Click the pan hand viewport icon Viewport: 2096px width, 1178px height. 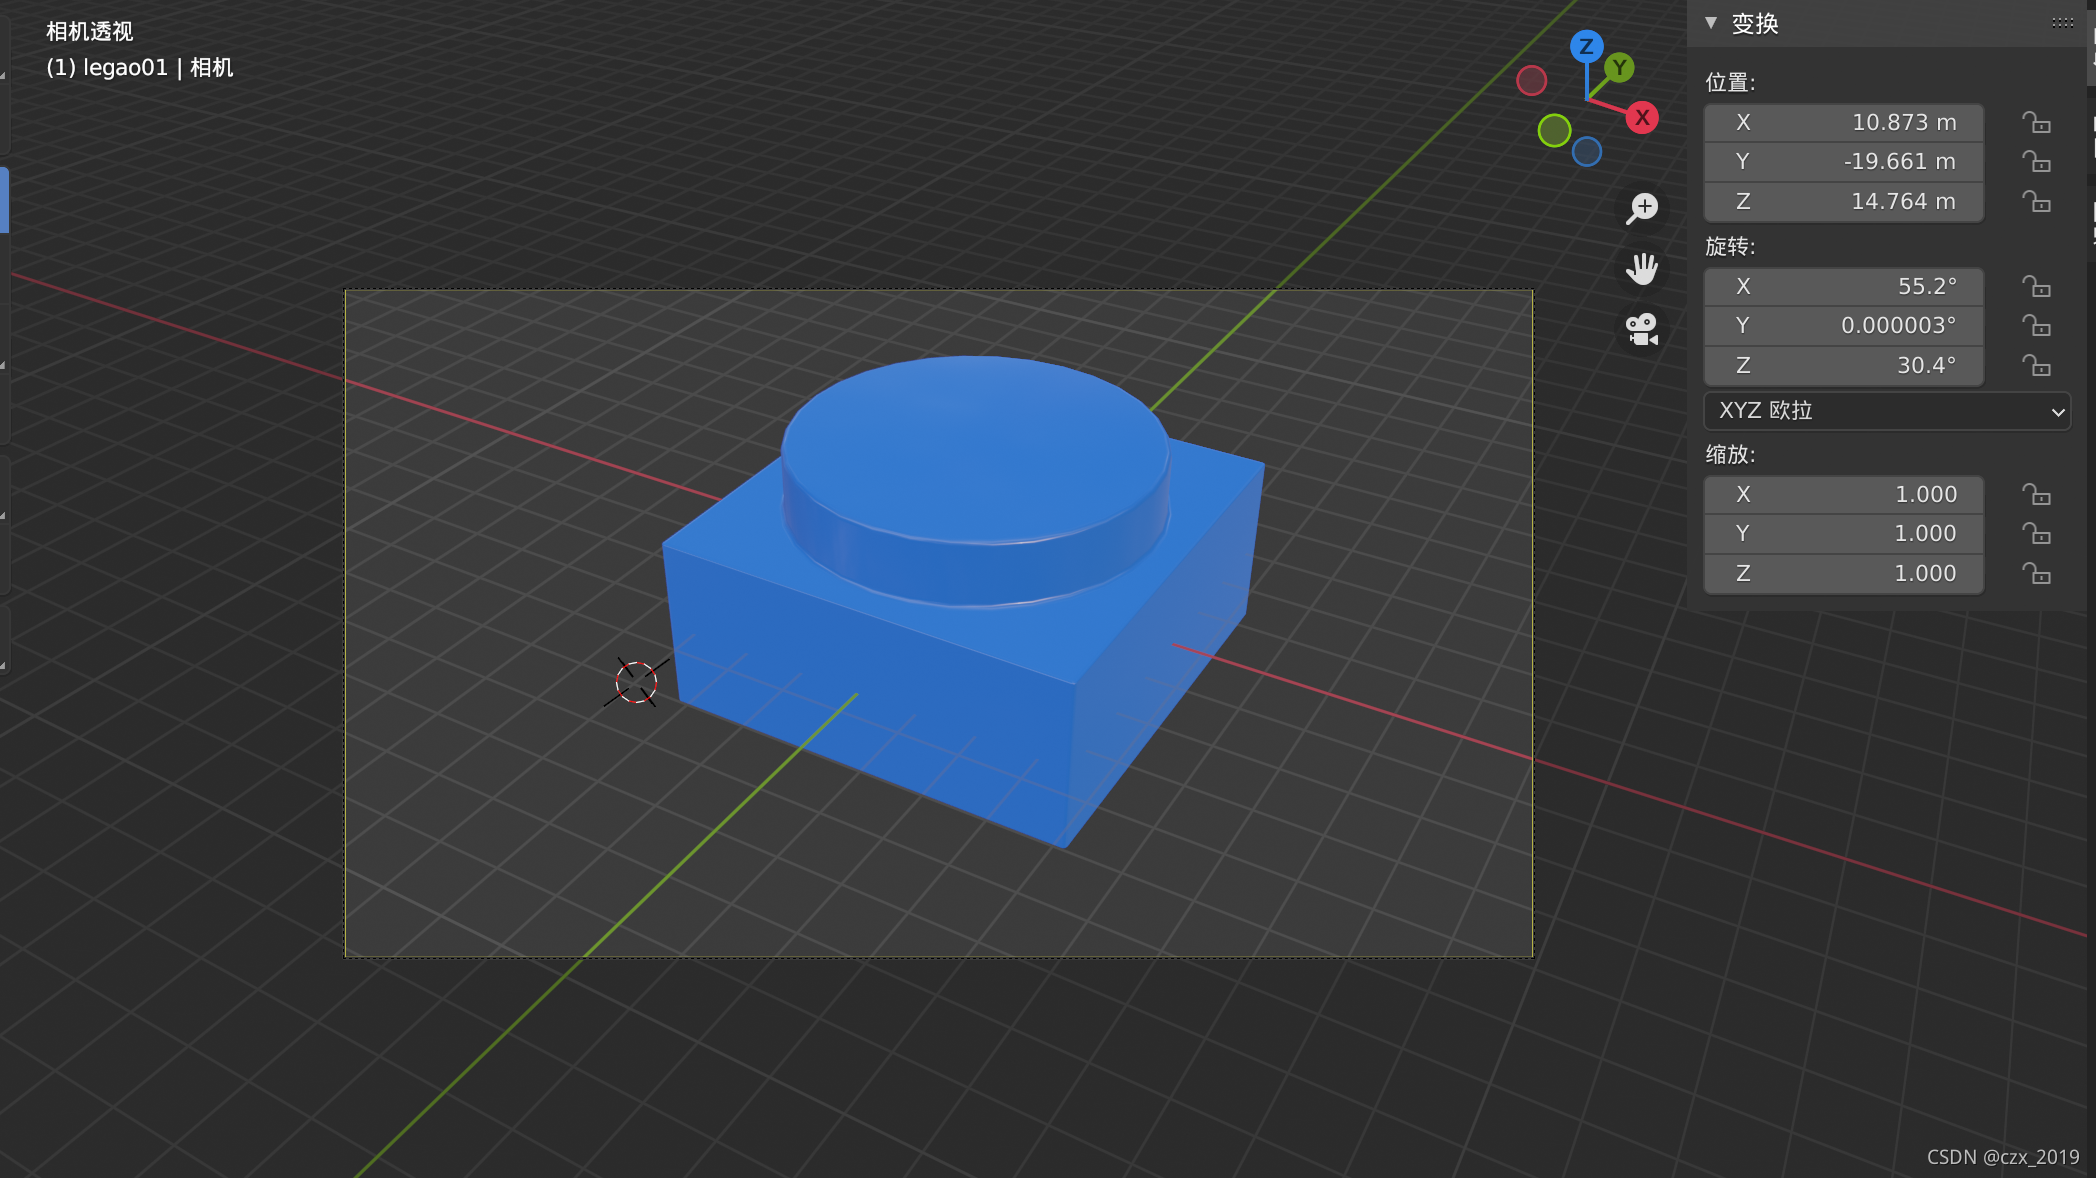(1642, 268)
